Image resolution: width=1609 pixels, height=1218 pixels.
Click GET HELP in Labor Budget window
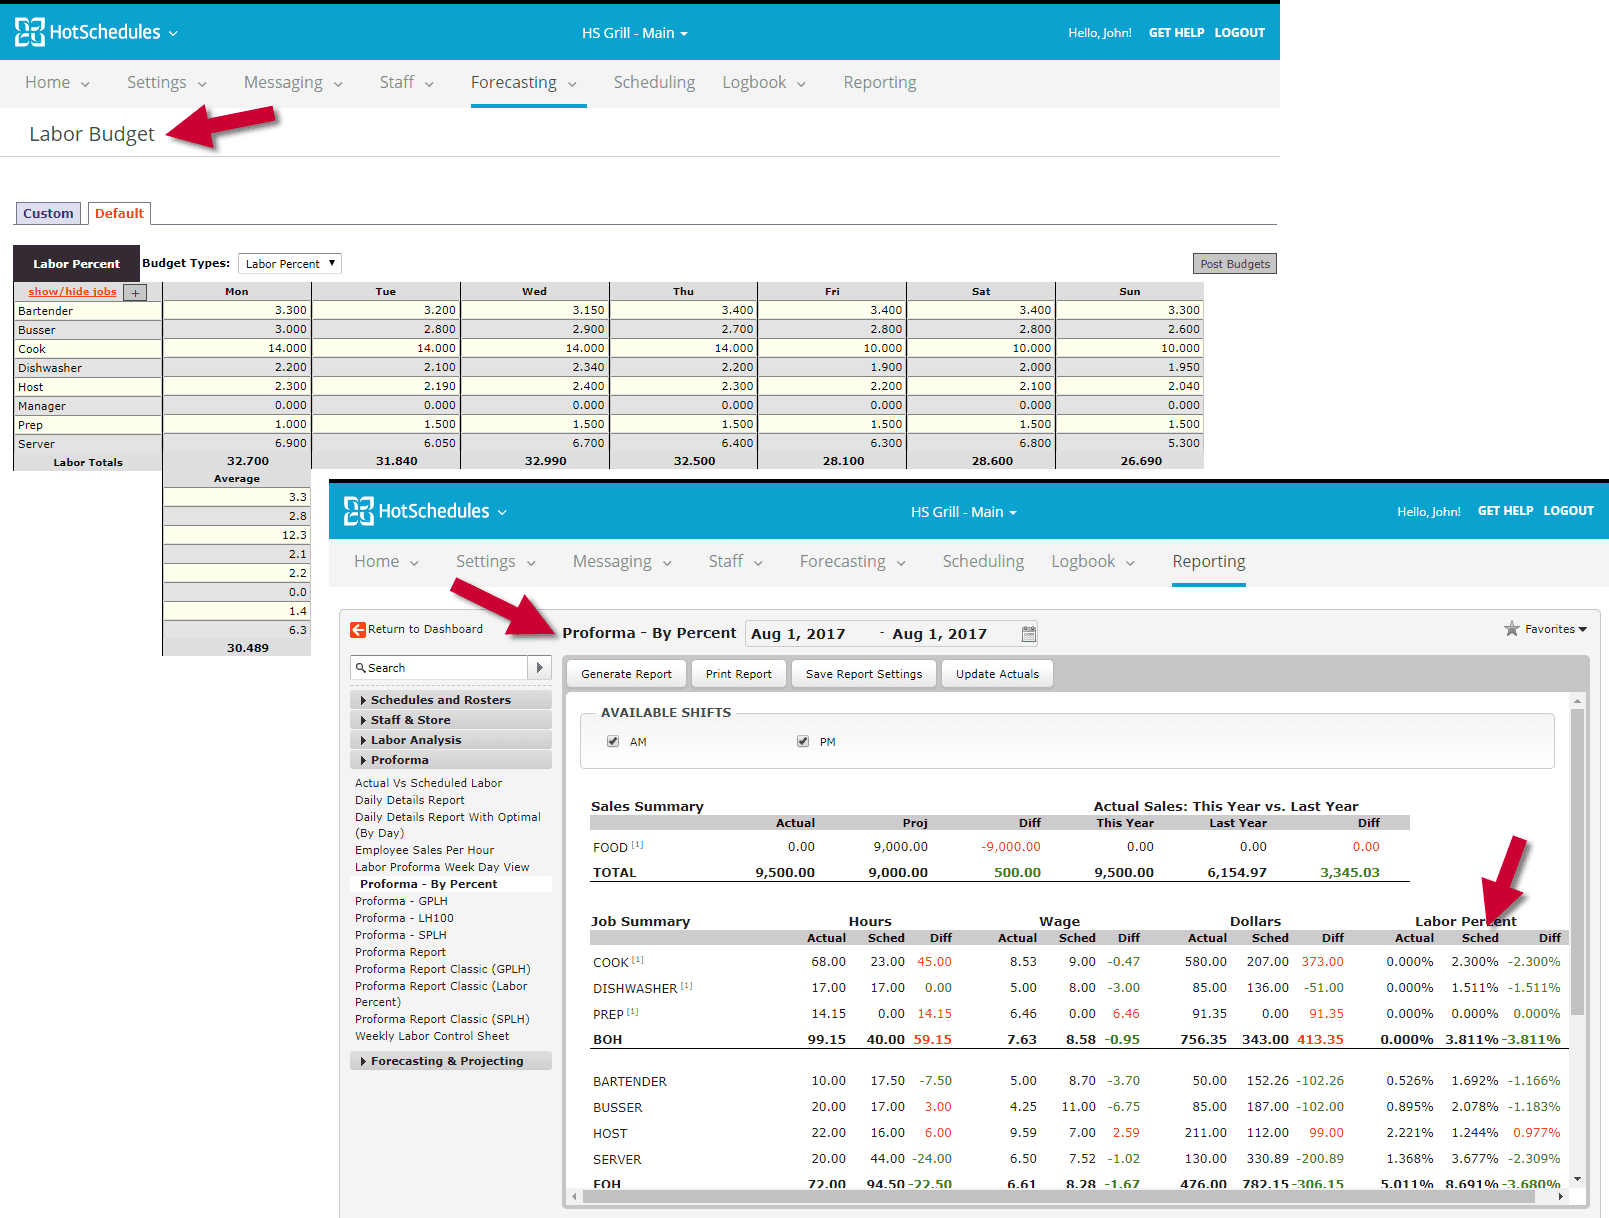pyautogui.click(x=1176, y=33)
